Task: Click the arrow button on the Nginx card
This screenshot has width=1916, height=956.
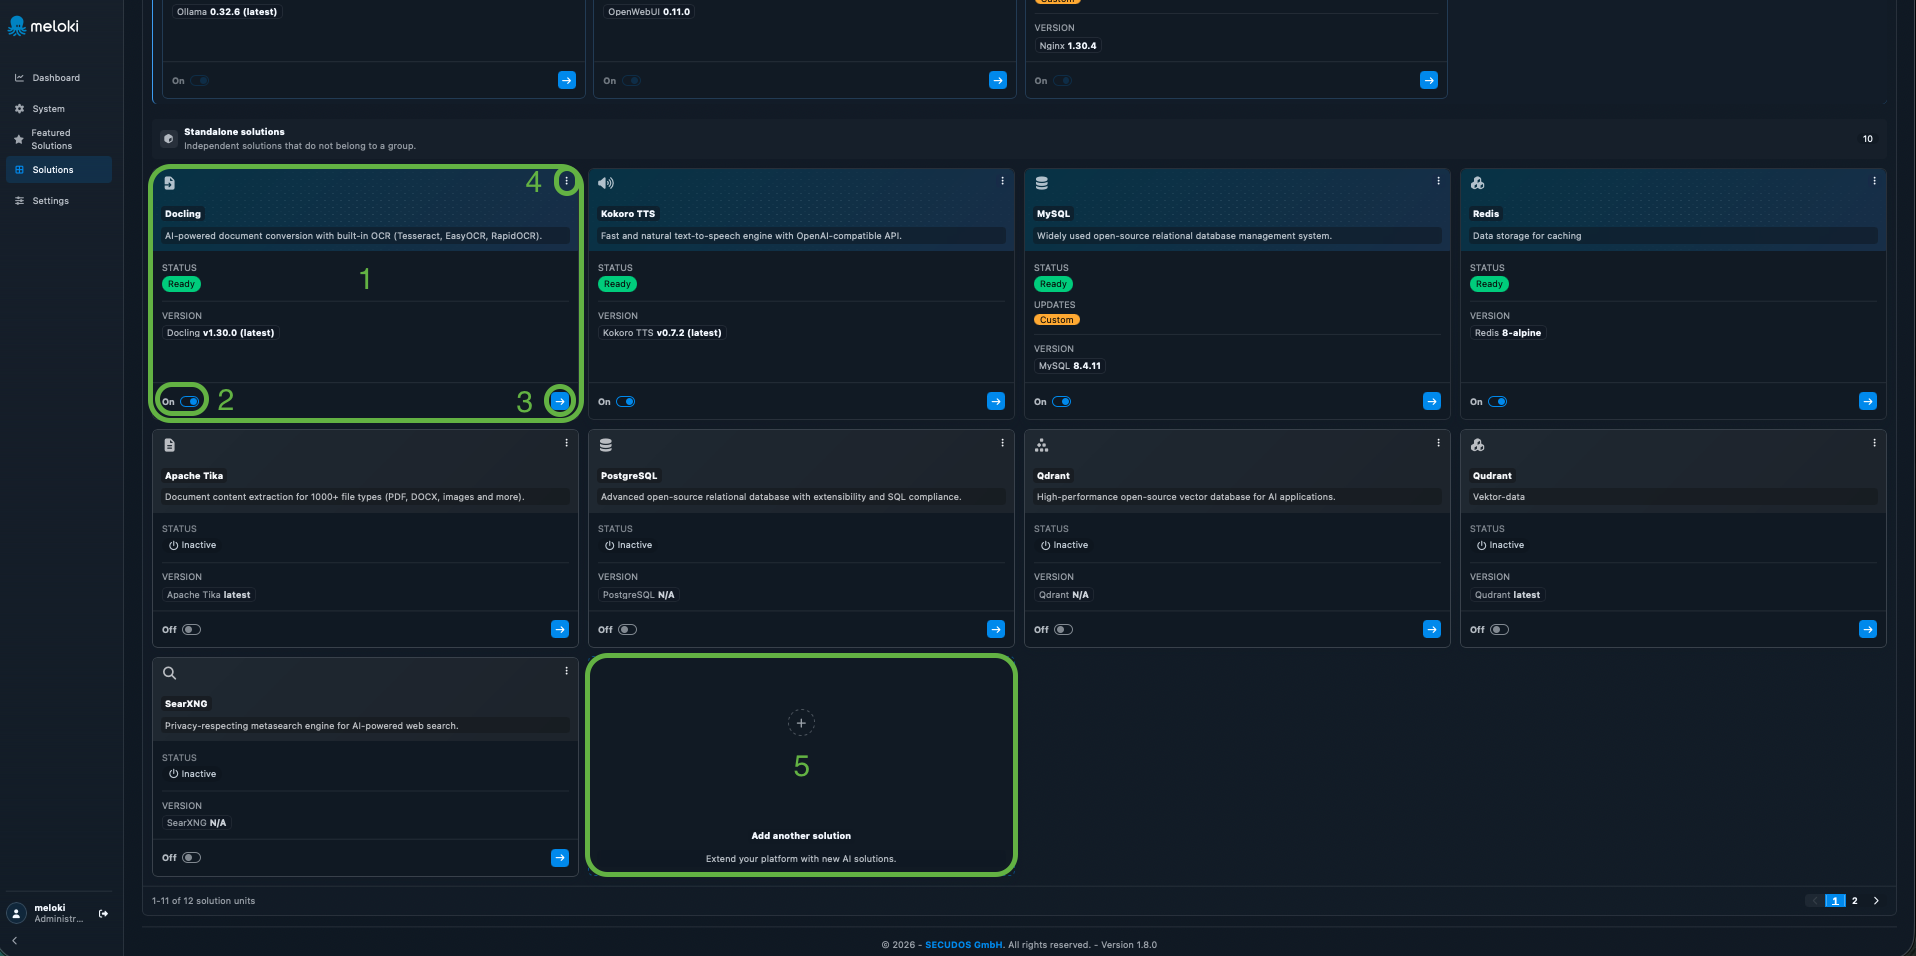Action: click(x=1429, y=80)
